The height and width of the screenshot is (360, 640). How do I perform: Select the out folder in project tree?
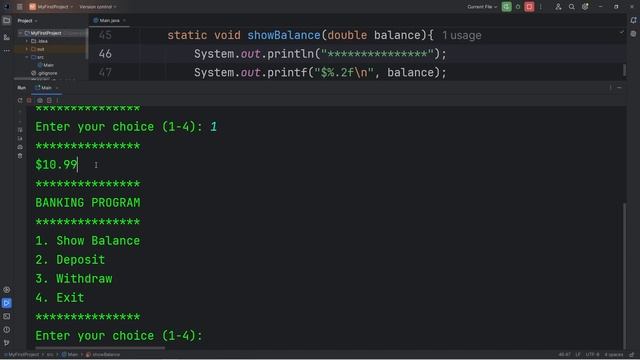(38, 49)
